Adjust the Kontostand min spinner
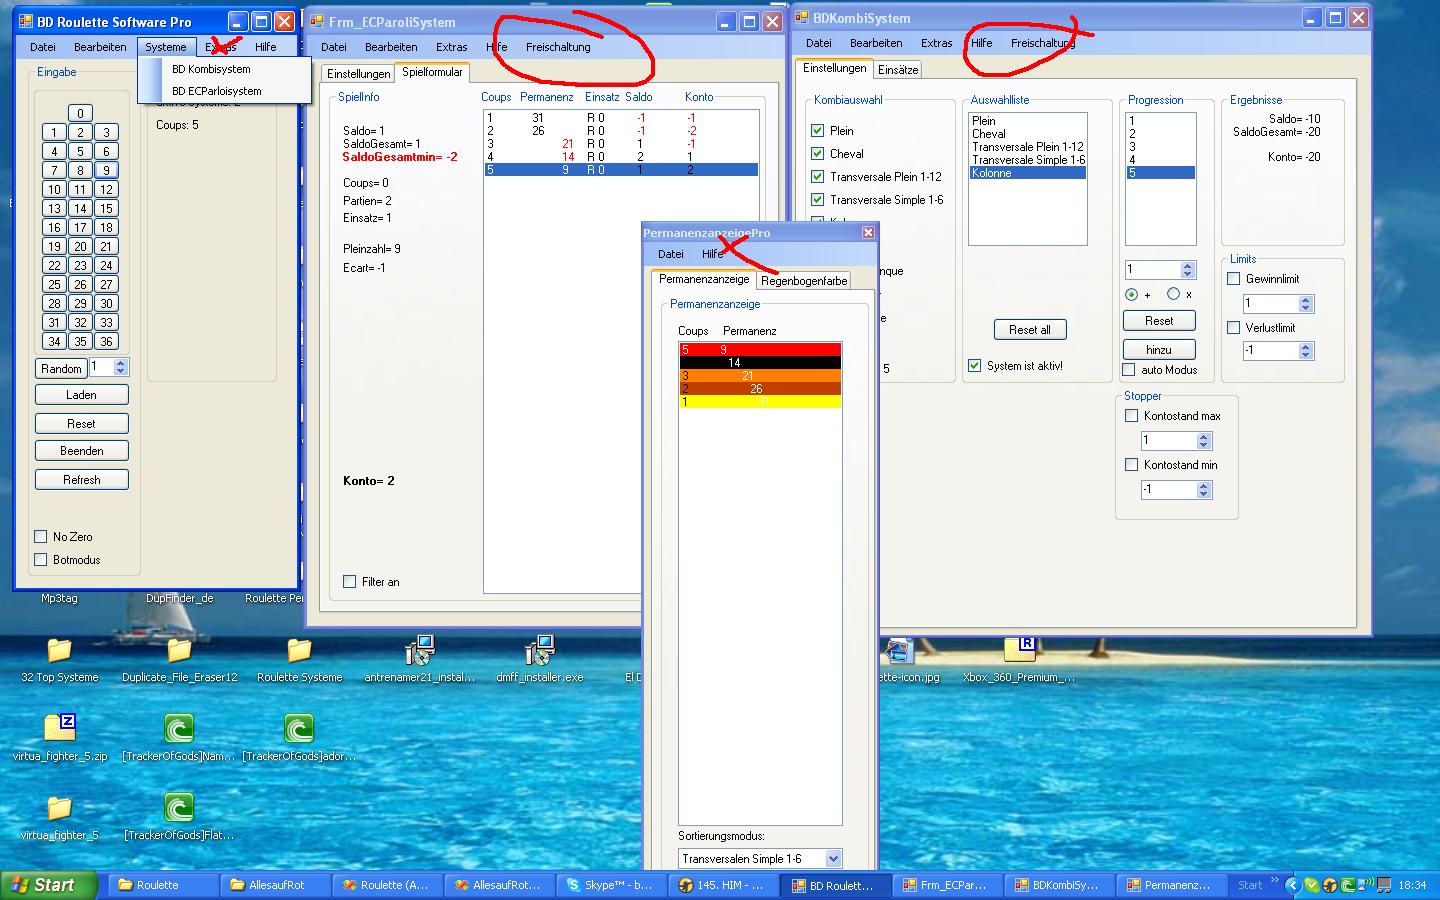The height and width of the screenshot is (900, 1440). [x=1204, y=490]
